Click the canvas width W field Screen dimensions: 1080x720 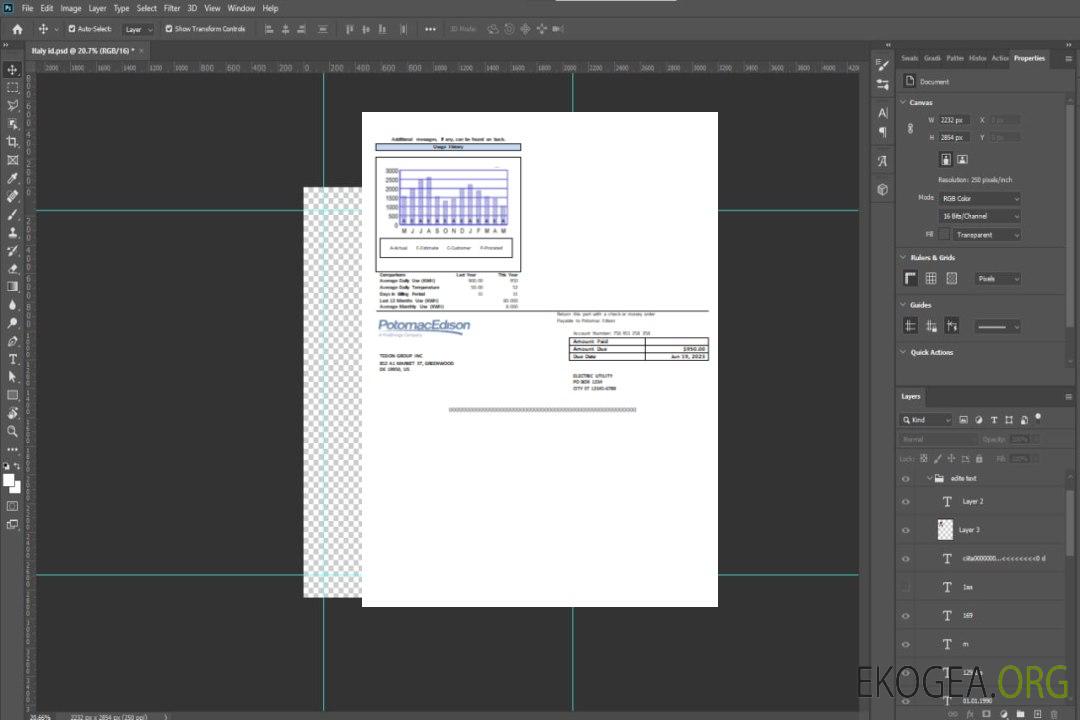point(955,120)
